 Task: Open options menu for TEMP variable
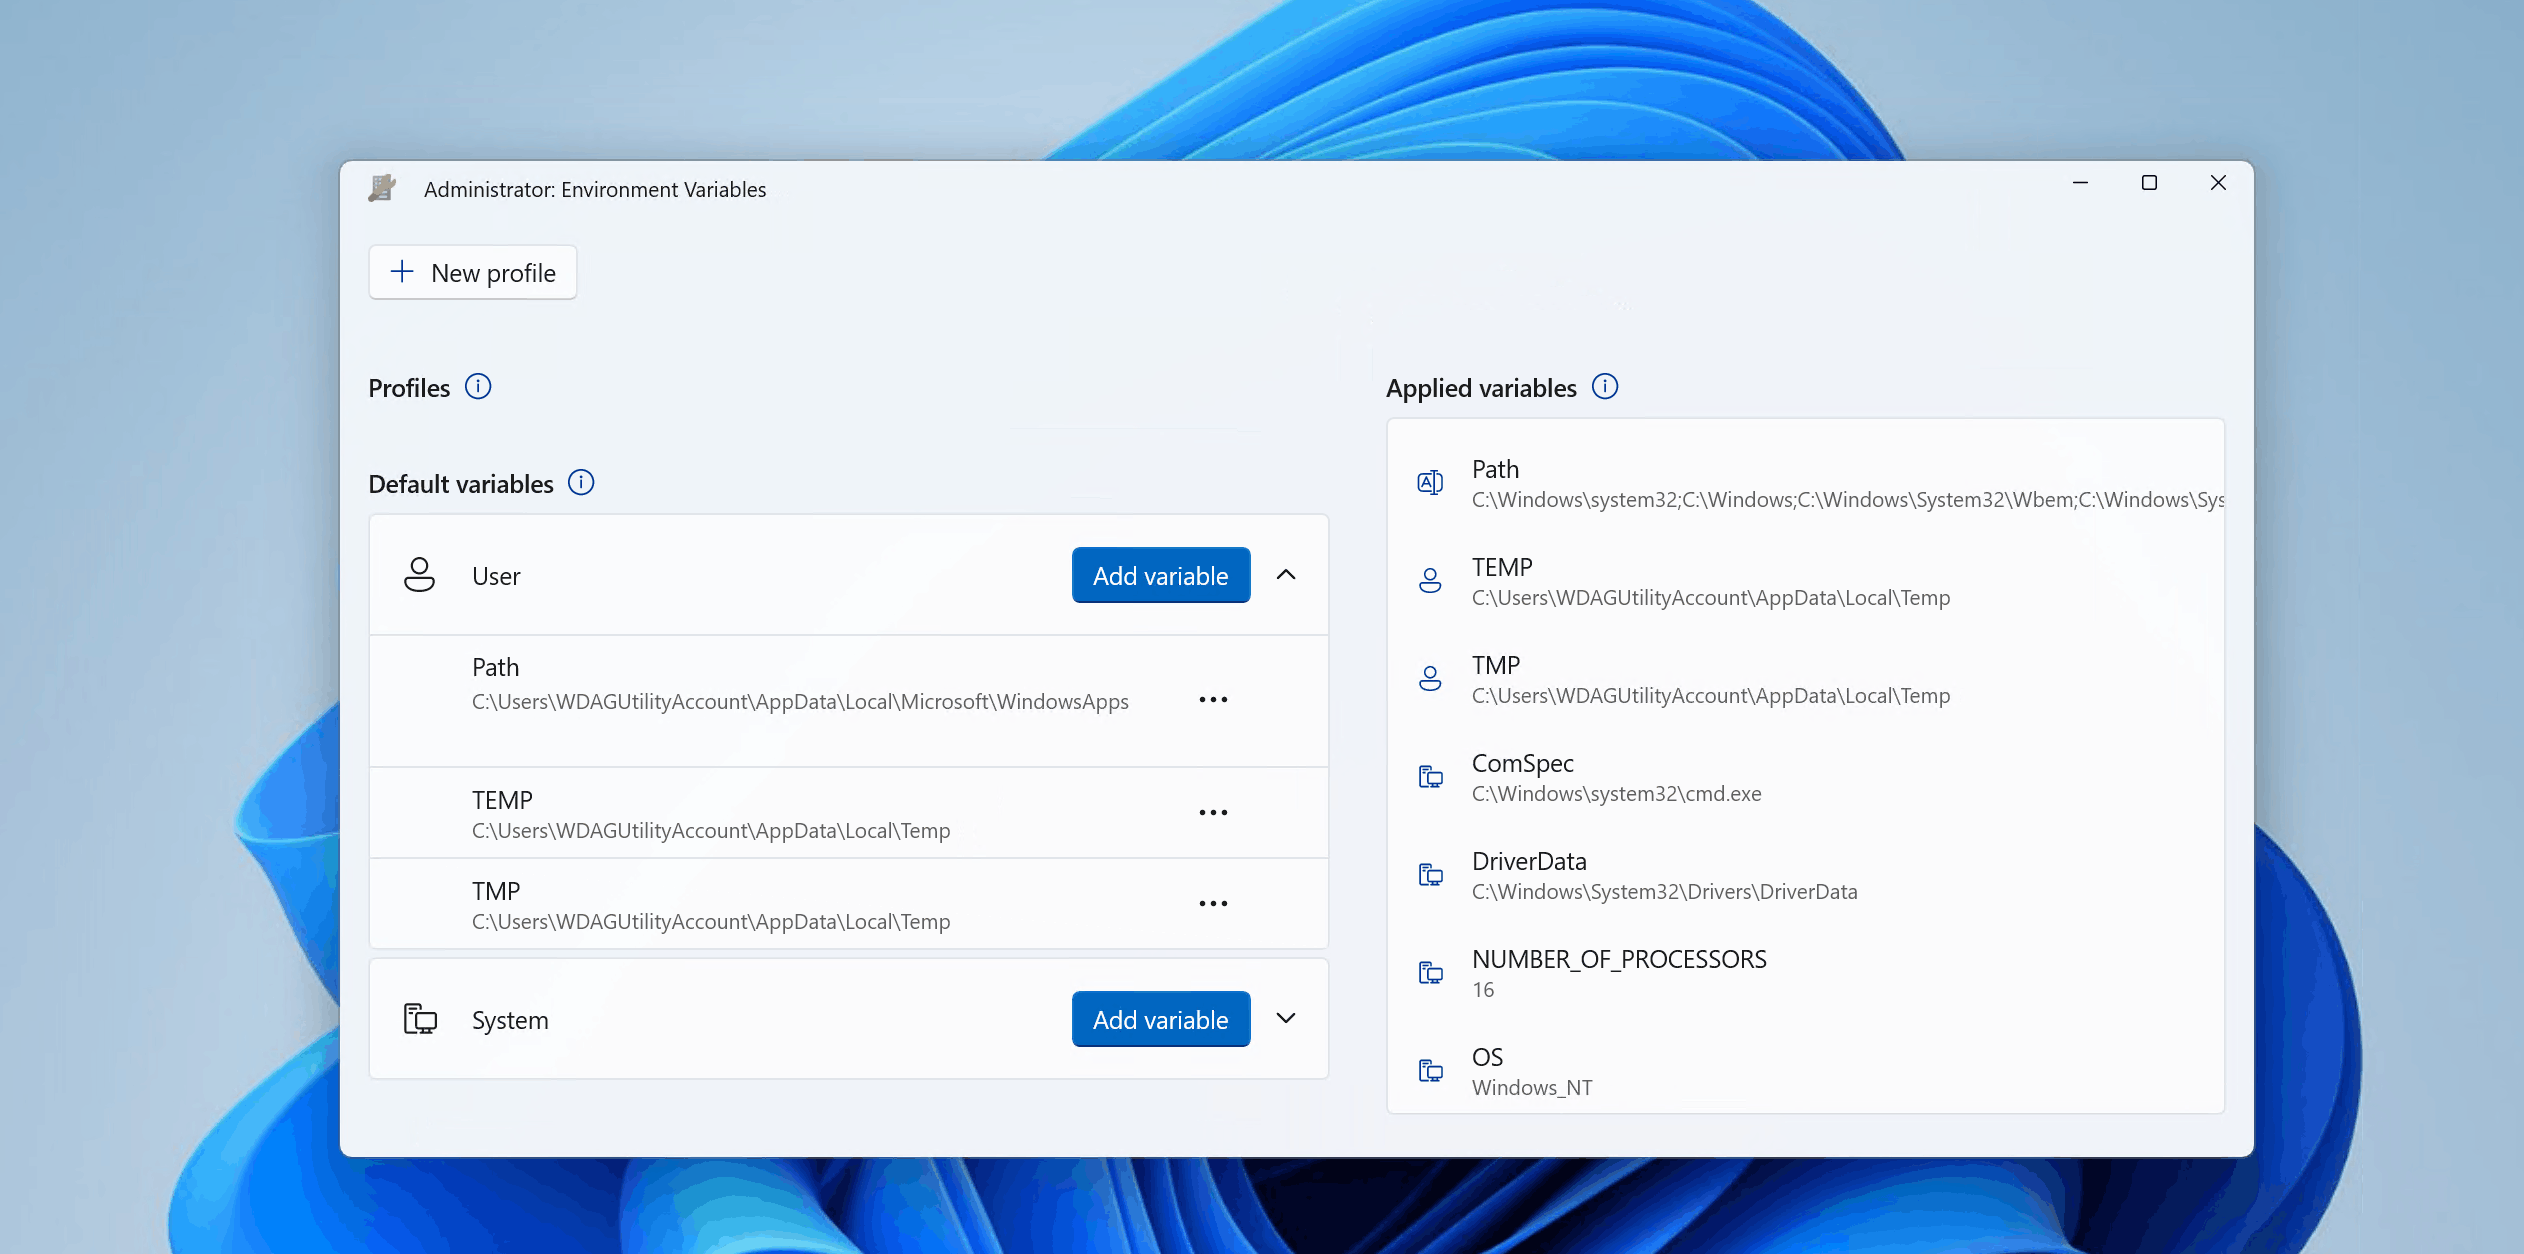1214,813
